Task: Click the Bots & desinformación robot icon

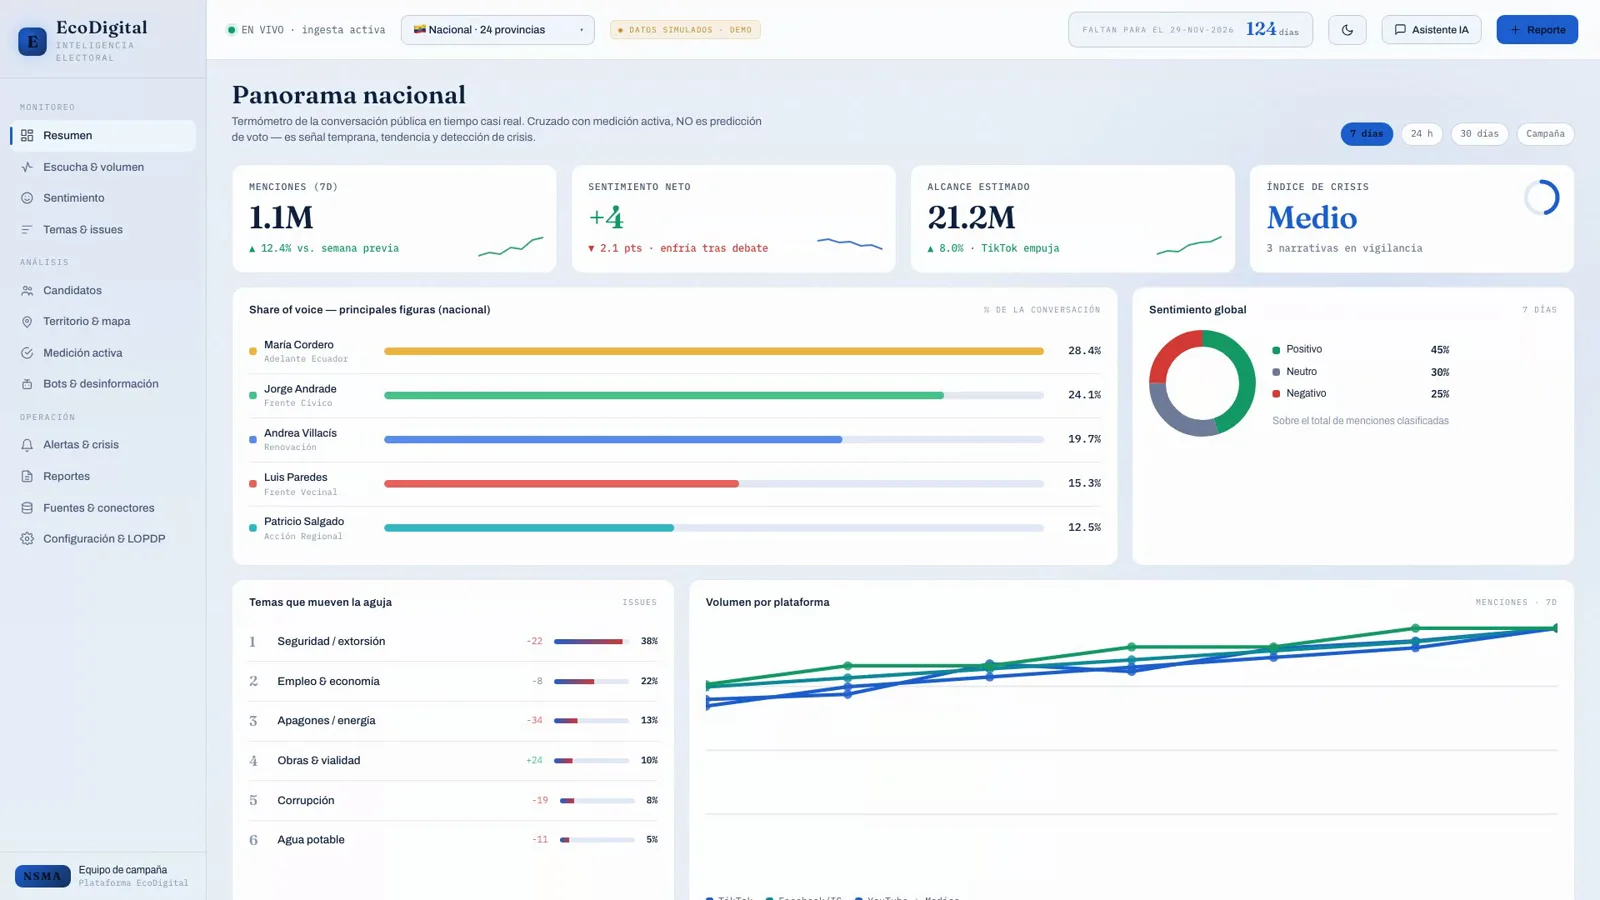Action: coord(27,384)
